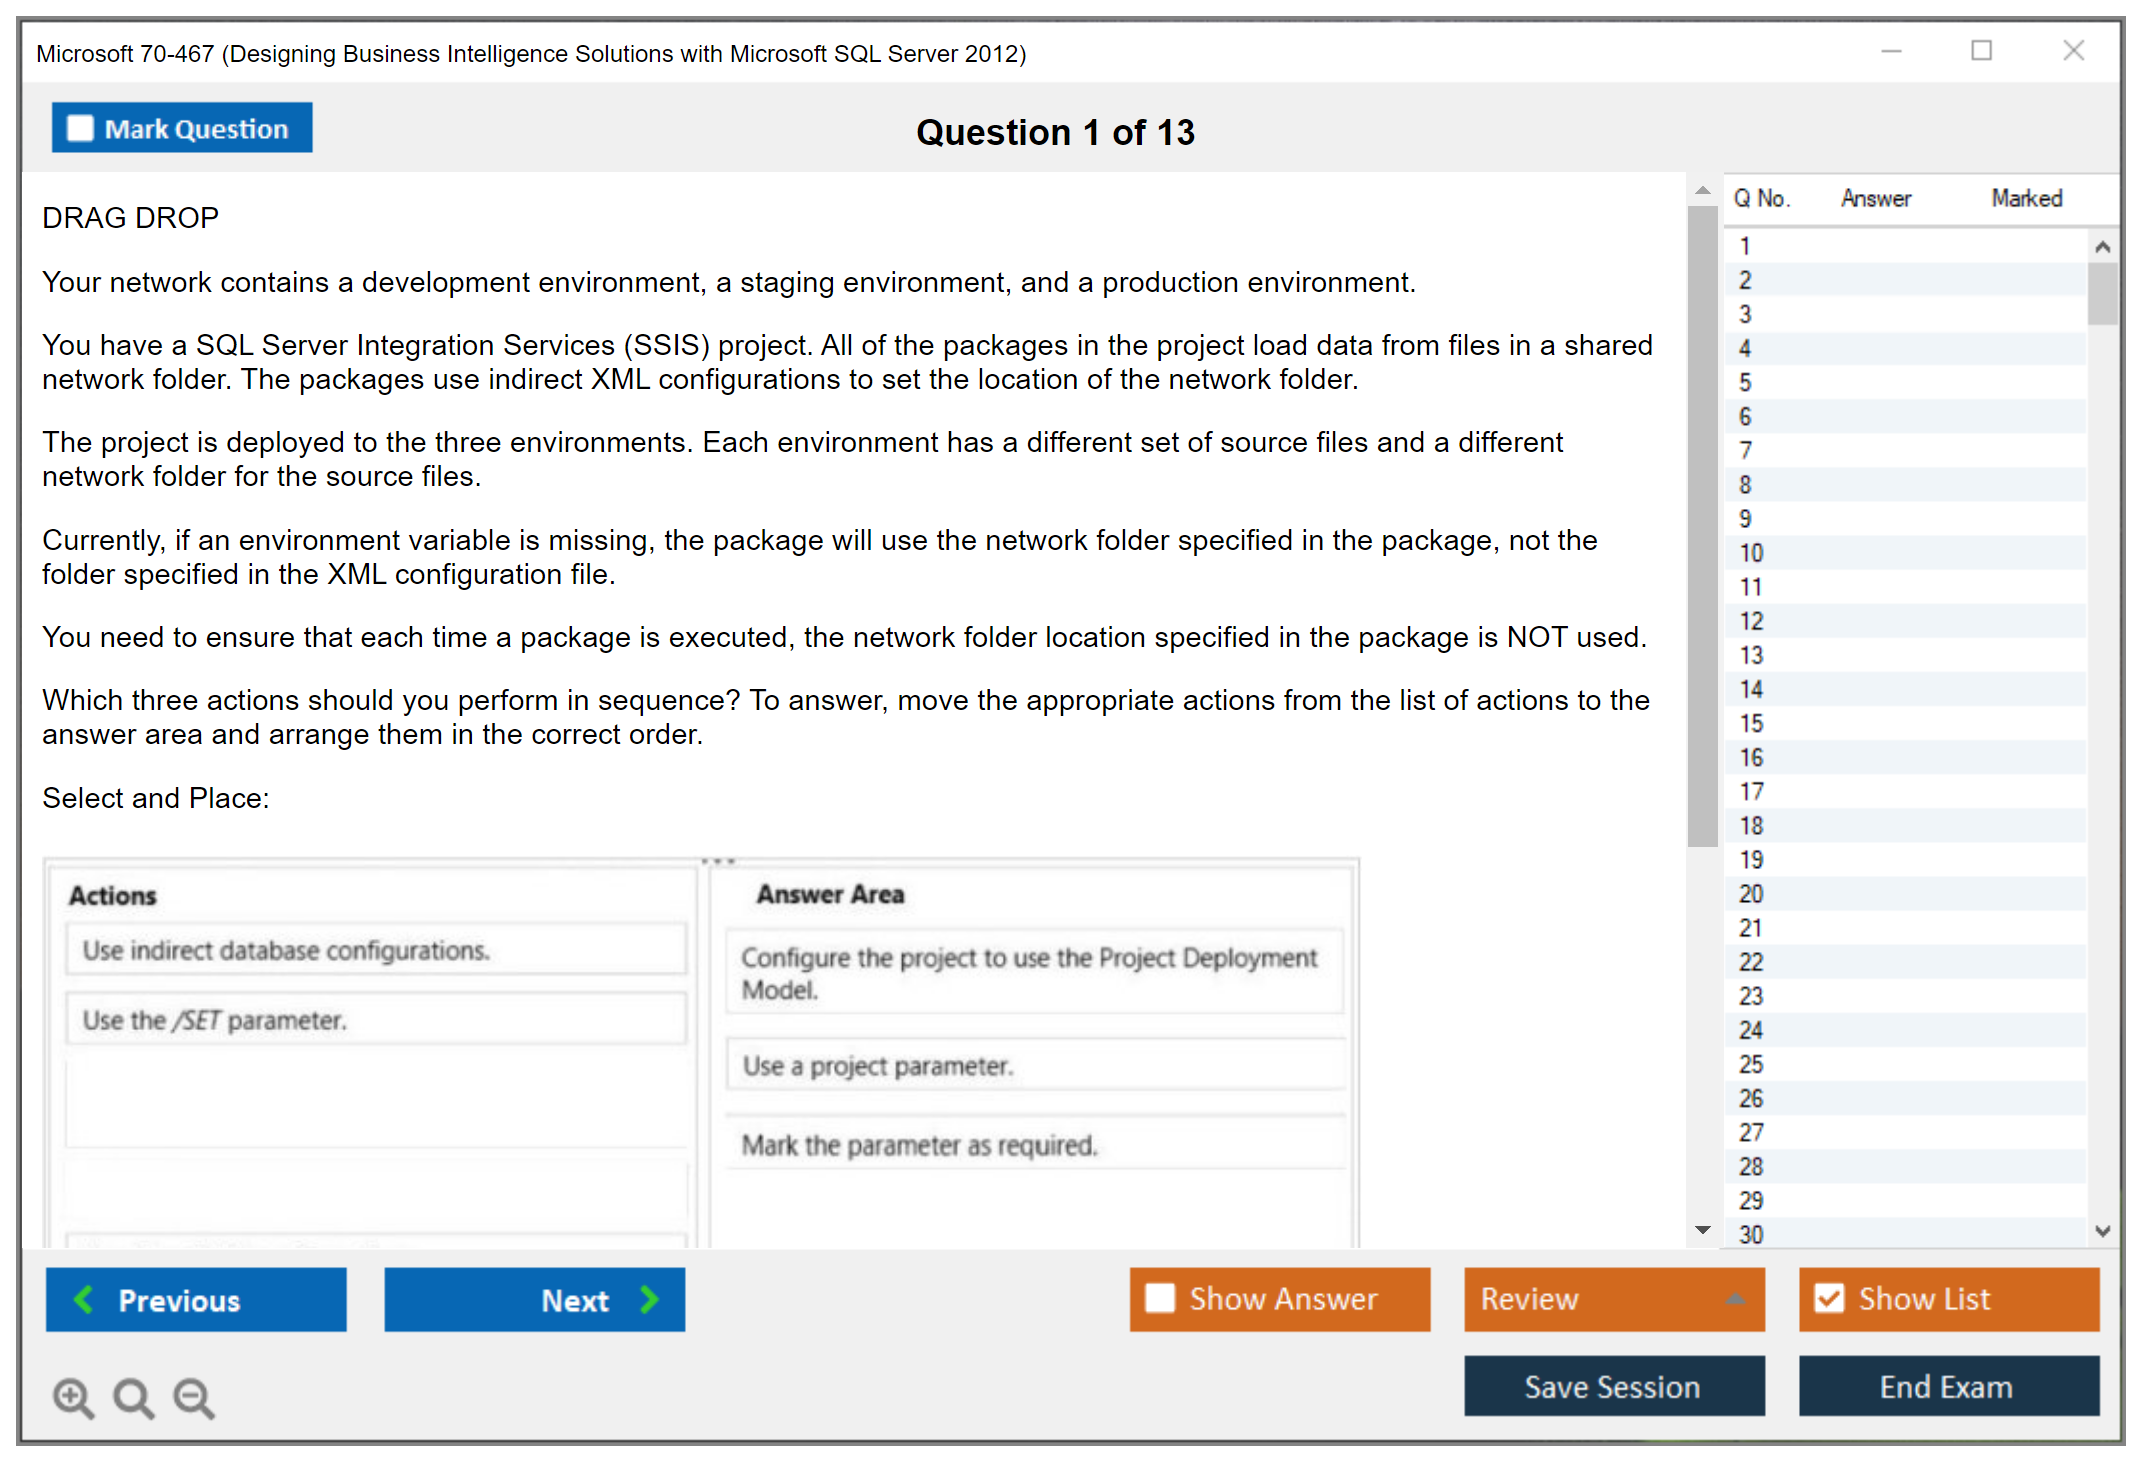The image size is (2150, 1470).
Task: Click the zoom in magnifier icon
Action: pyautogui.click(x=72, y=1396)
